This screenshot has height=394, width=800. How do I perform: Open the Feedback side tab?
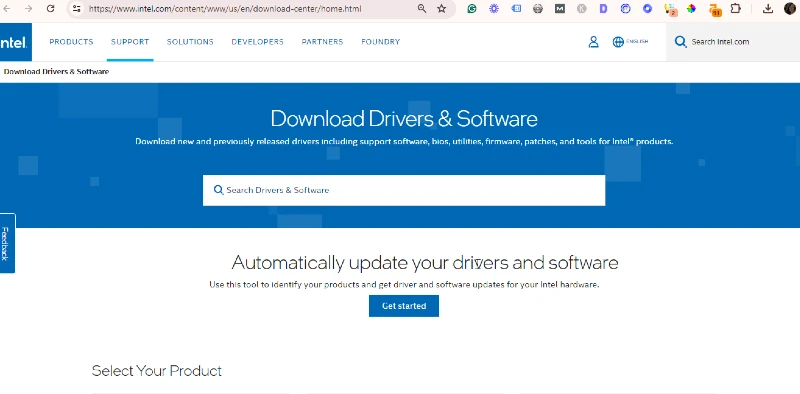click(x=7, y=243)
